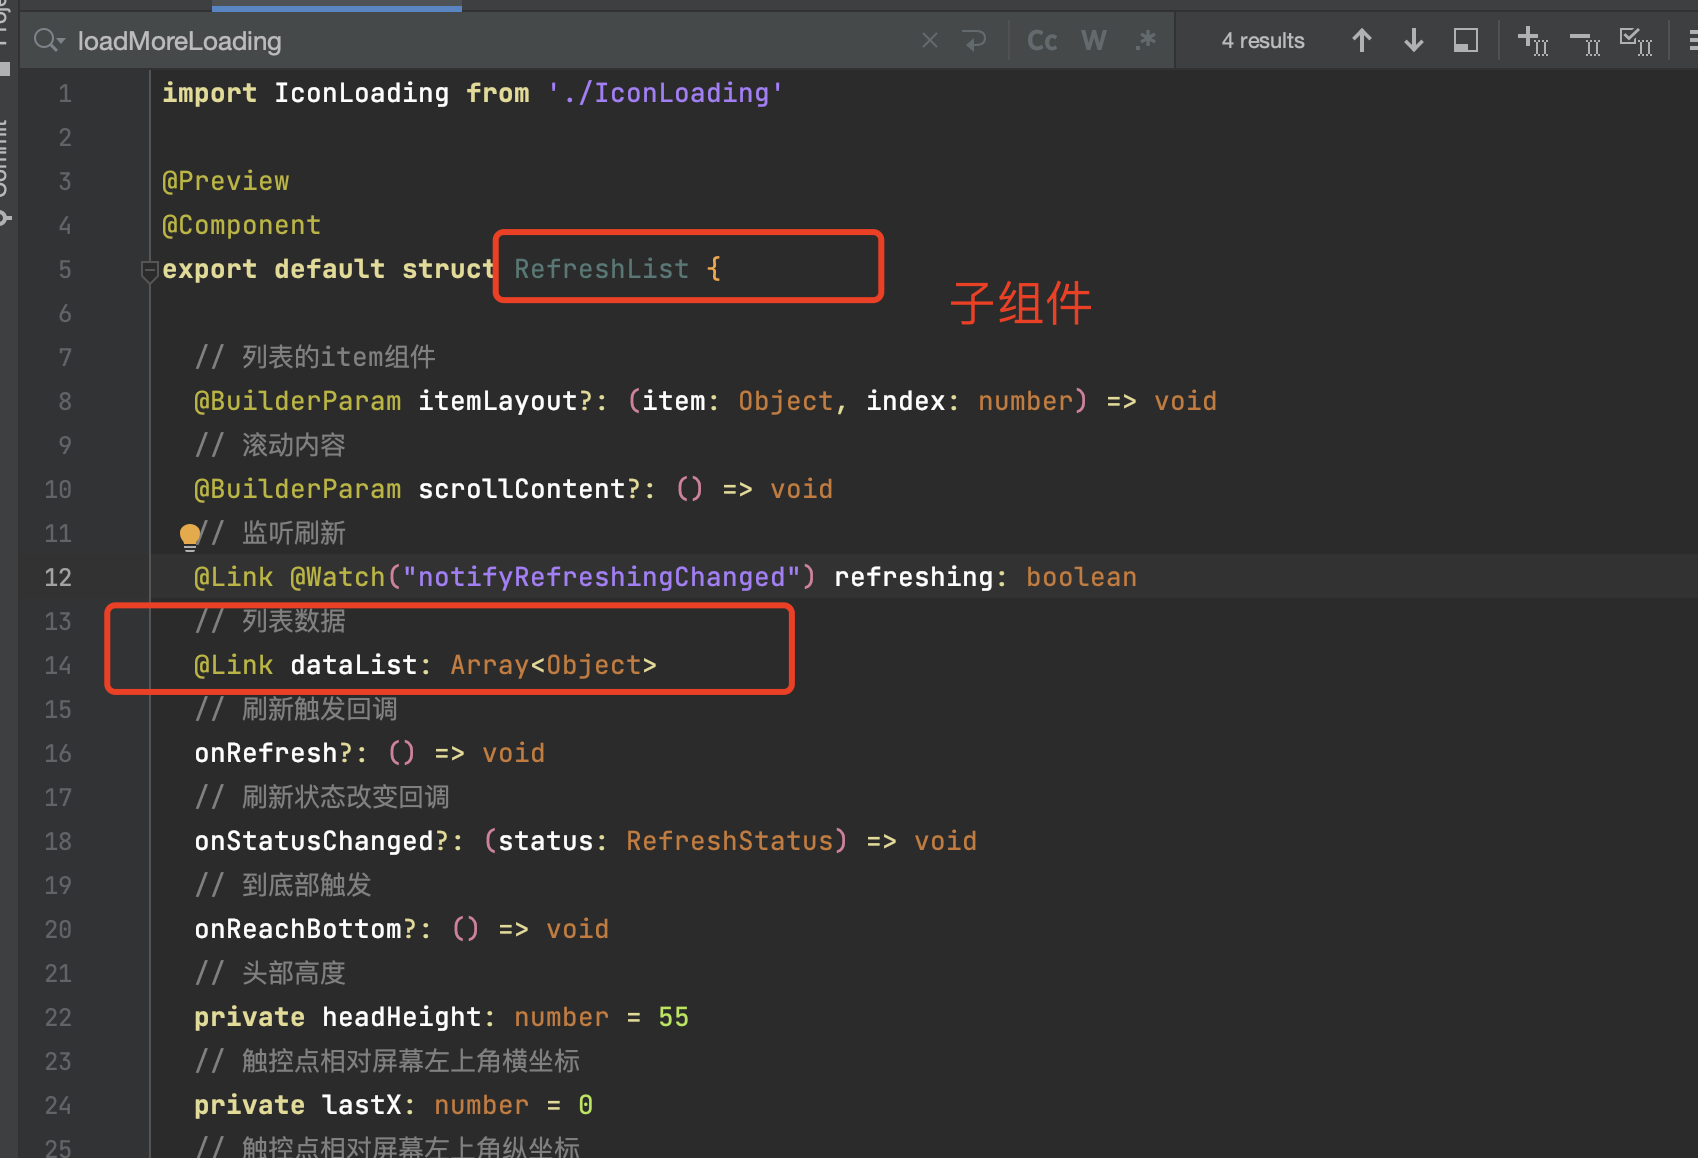Click the RefreshStatus type on line 18
This screenshot has width=1698, height=1158.
click(730, 841)
